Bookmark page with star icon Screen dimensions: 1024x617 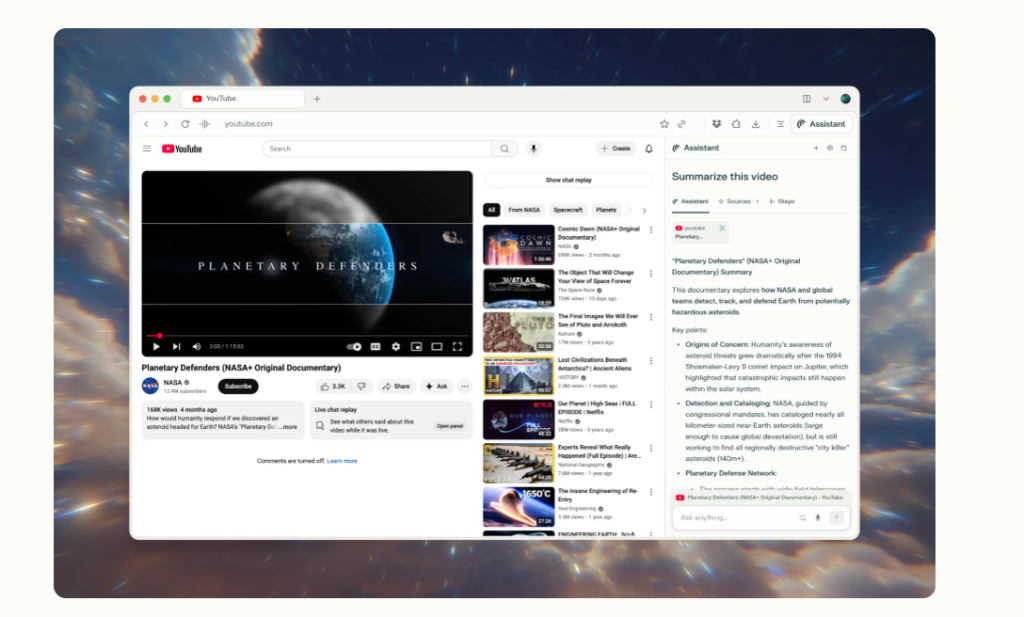tap(664, 124)
